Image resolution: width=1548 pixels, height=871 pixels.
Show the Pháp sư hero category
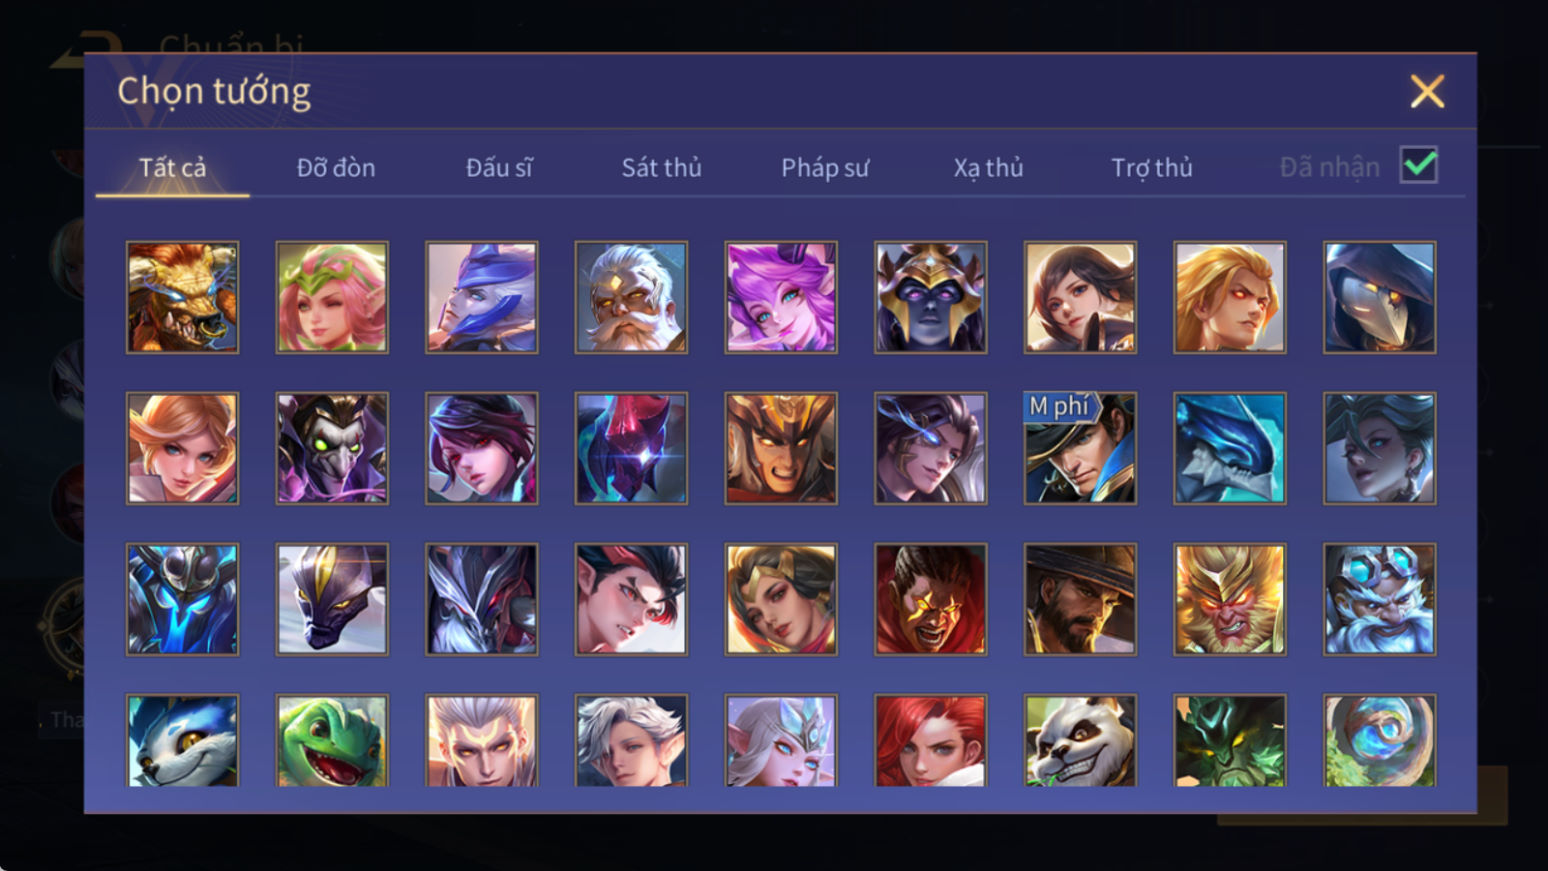point(825,167)
